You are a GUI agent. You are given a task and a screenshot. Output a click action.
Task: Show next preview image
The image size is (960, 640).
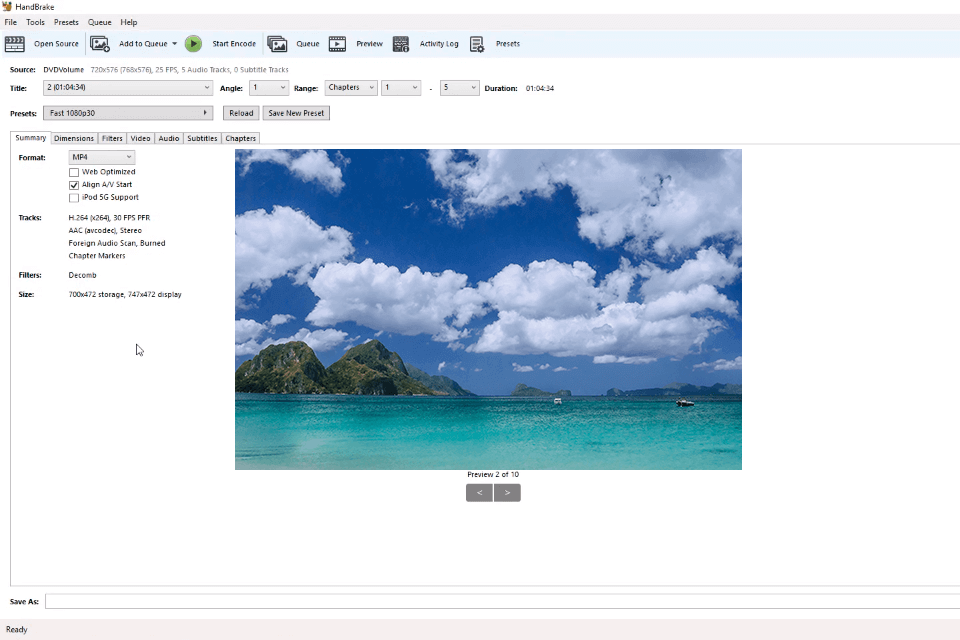click(x=507, y=492)
